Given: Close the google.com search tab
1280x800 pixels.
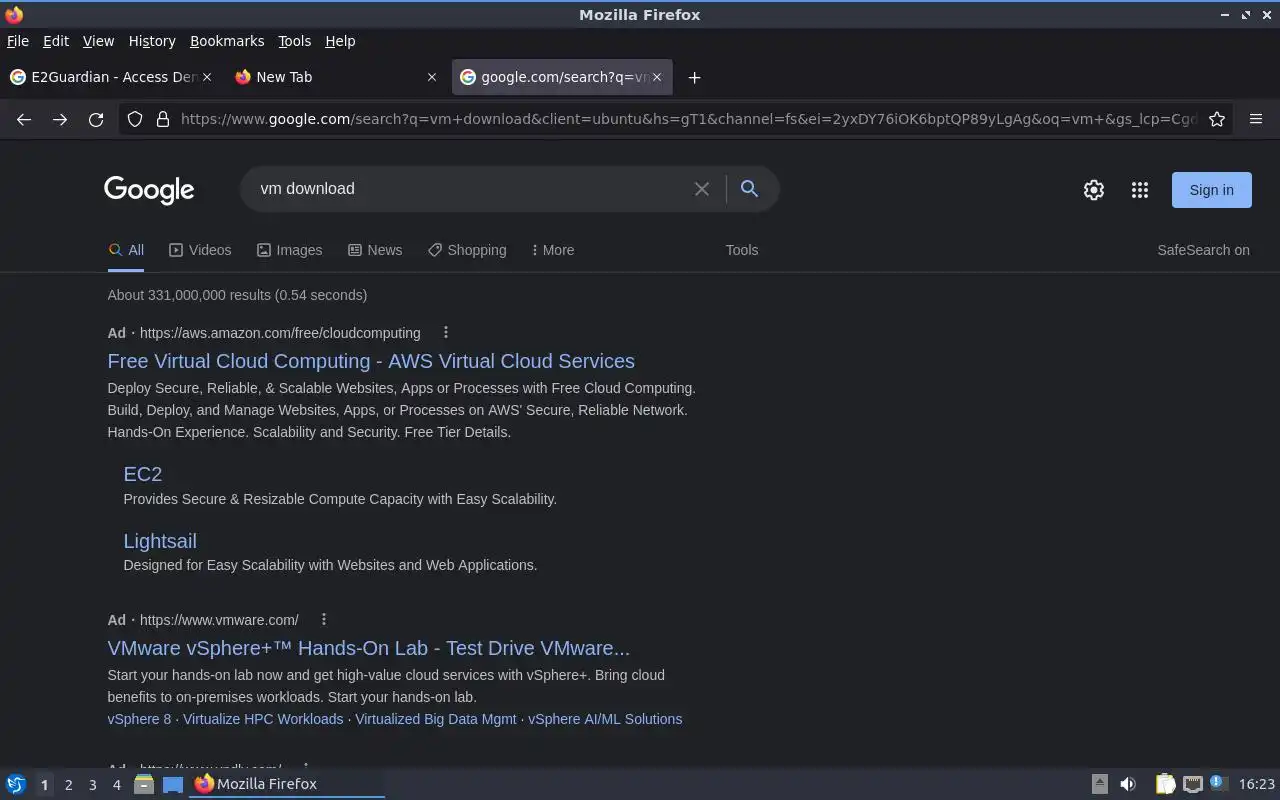Looking at the screenshot, I should [657, 77].
